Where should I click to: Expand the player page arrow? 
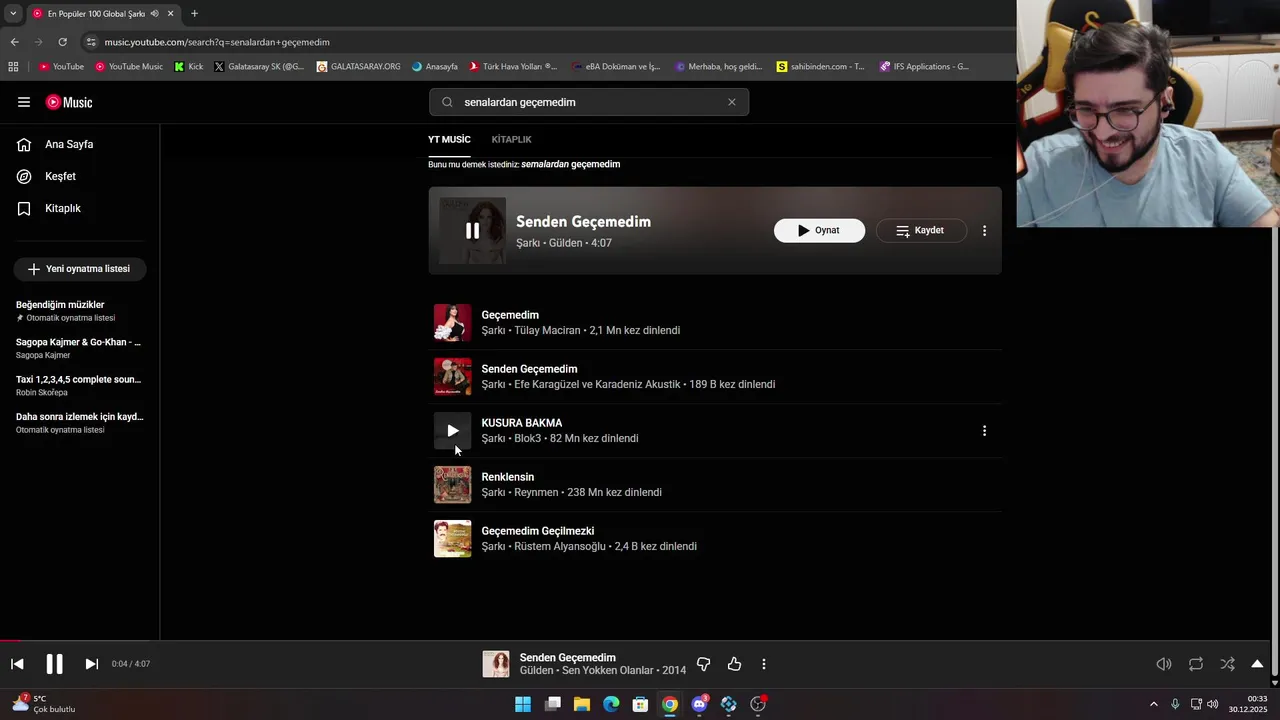pos(1257,664)
